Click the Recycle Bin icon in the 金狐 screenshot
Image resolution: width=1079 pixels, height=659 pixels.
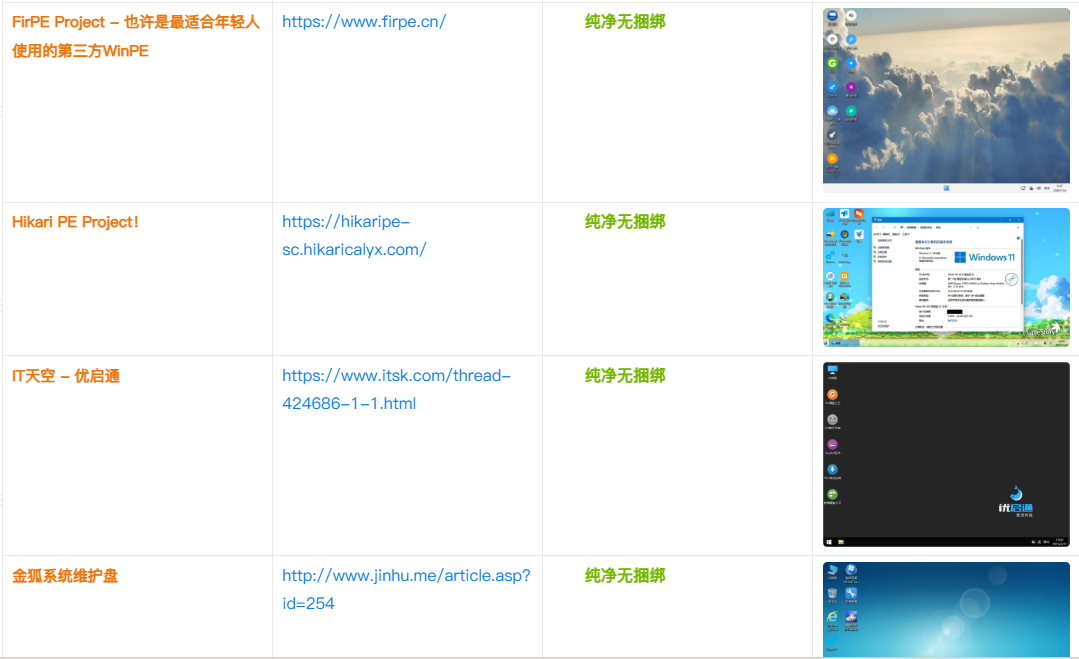(x=832, y=595)
